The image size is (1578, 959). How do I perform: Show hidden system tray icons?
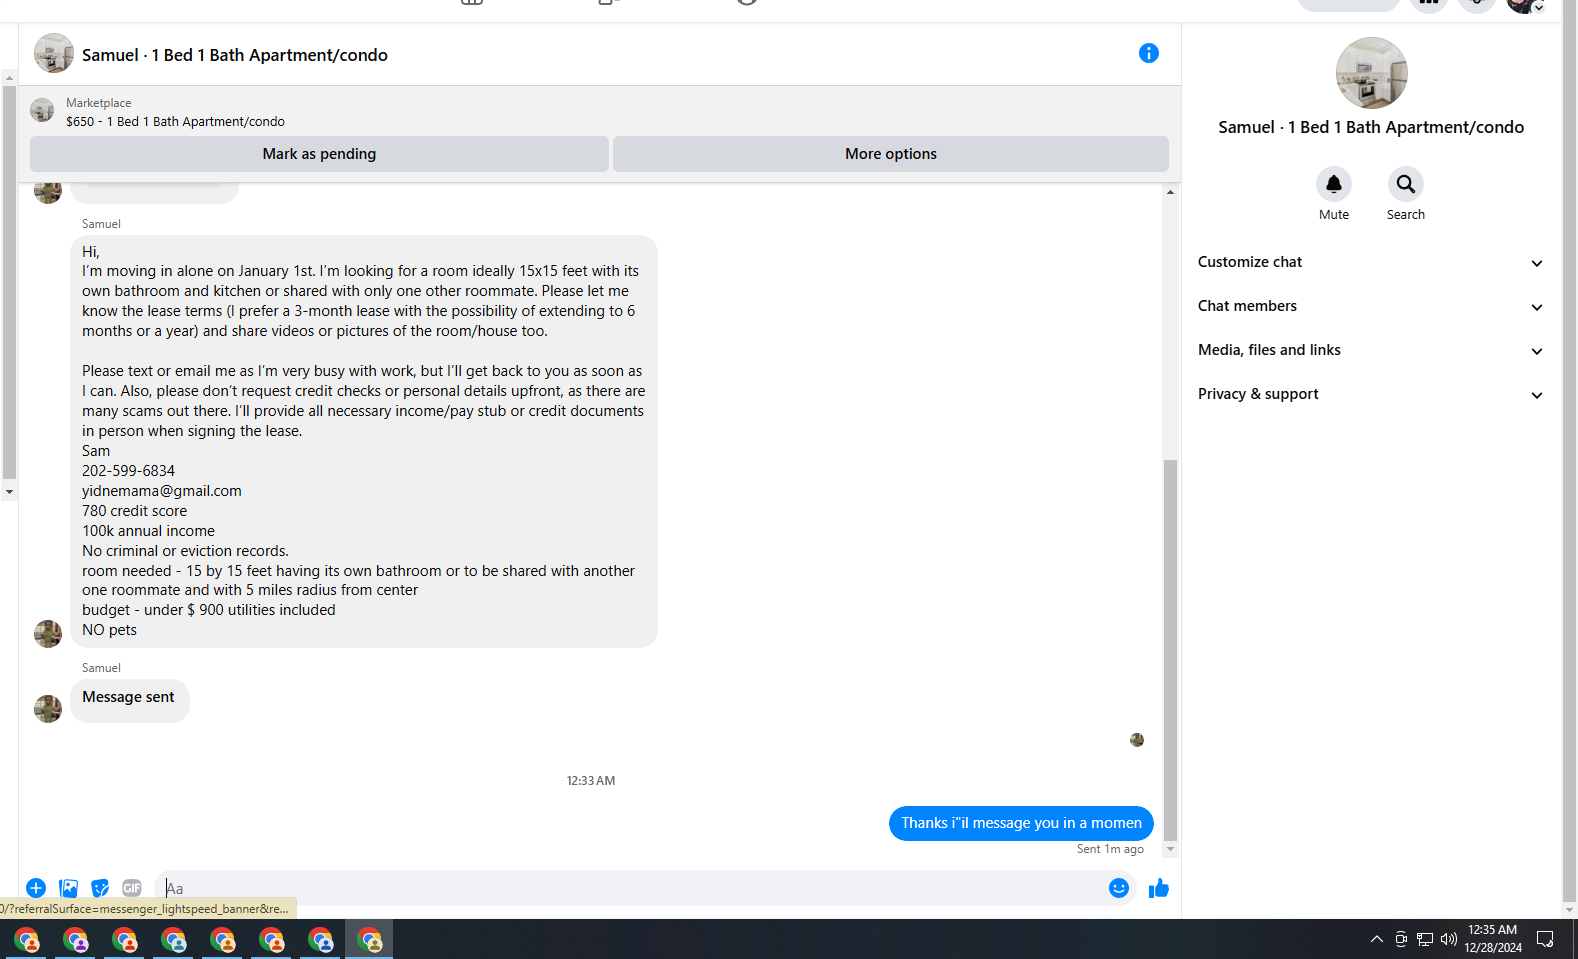pos(1377,939)
